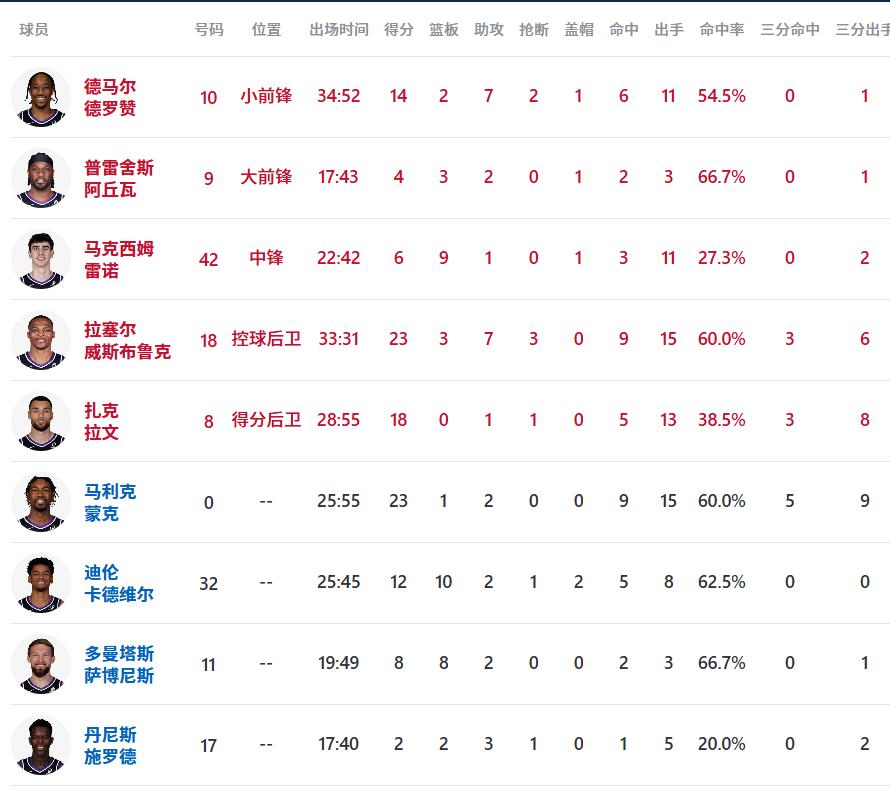
Task: Click 多曼塔斯·萨博尼斯's player photo
Action: coord(41,664)
